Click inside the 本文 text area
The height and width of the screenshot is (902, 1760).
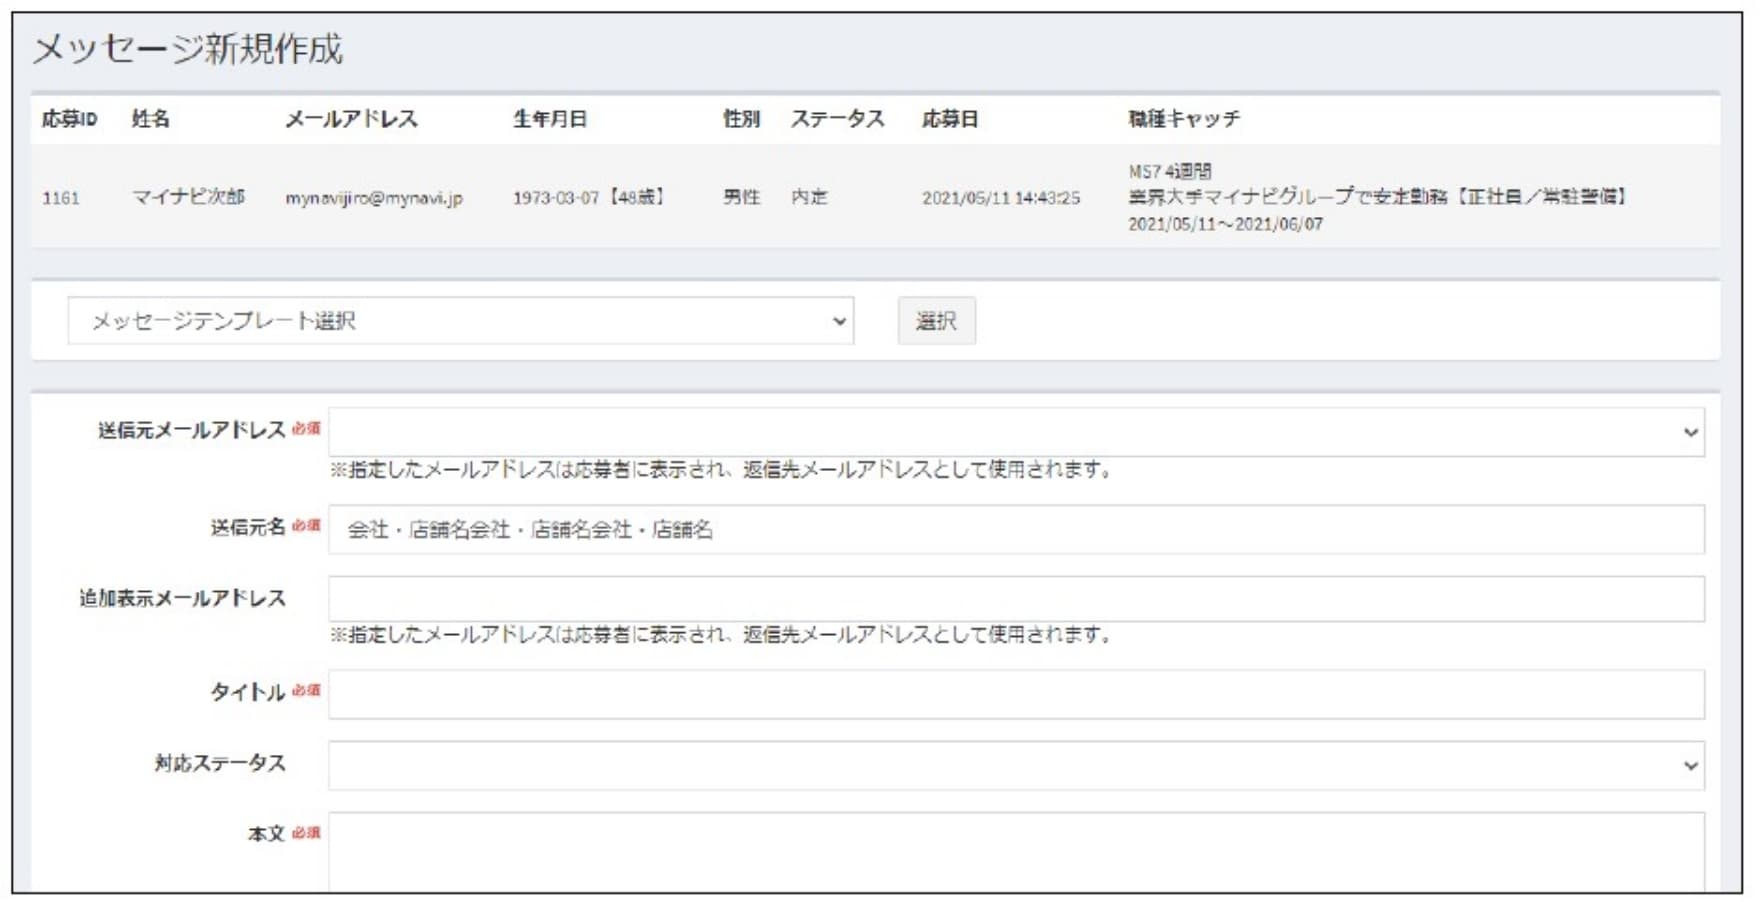tap(1015, 850)
